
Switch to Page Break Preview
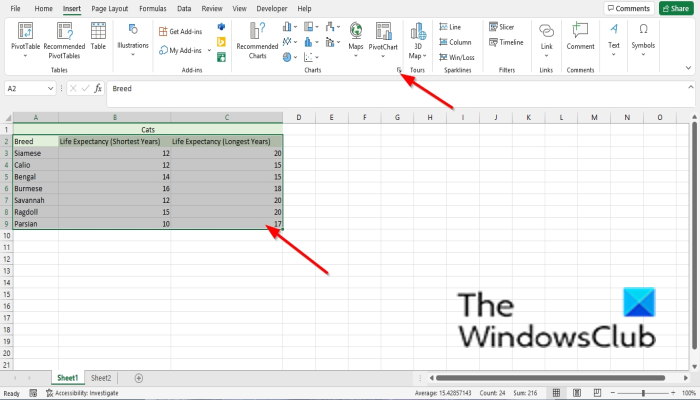pyautogui.click(x=597, y=393)
